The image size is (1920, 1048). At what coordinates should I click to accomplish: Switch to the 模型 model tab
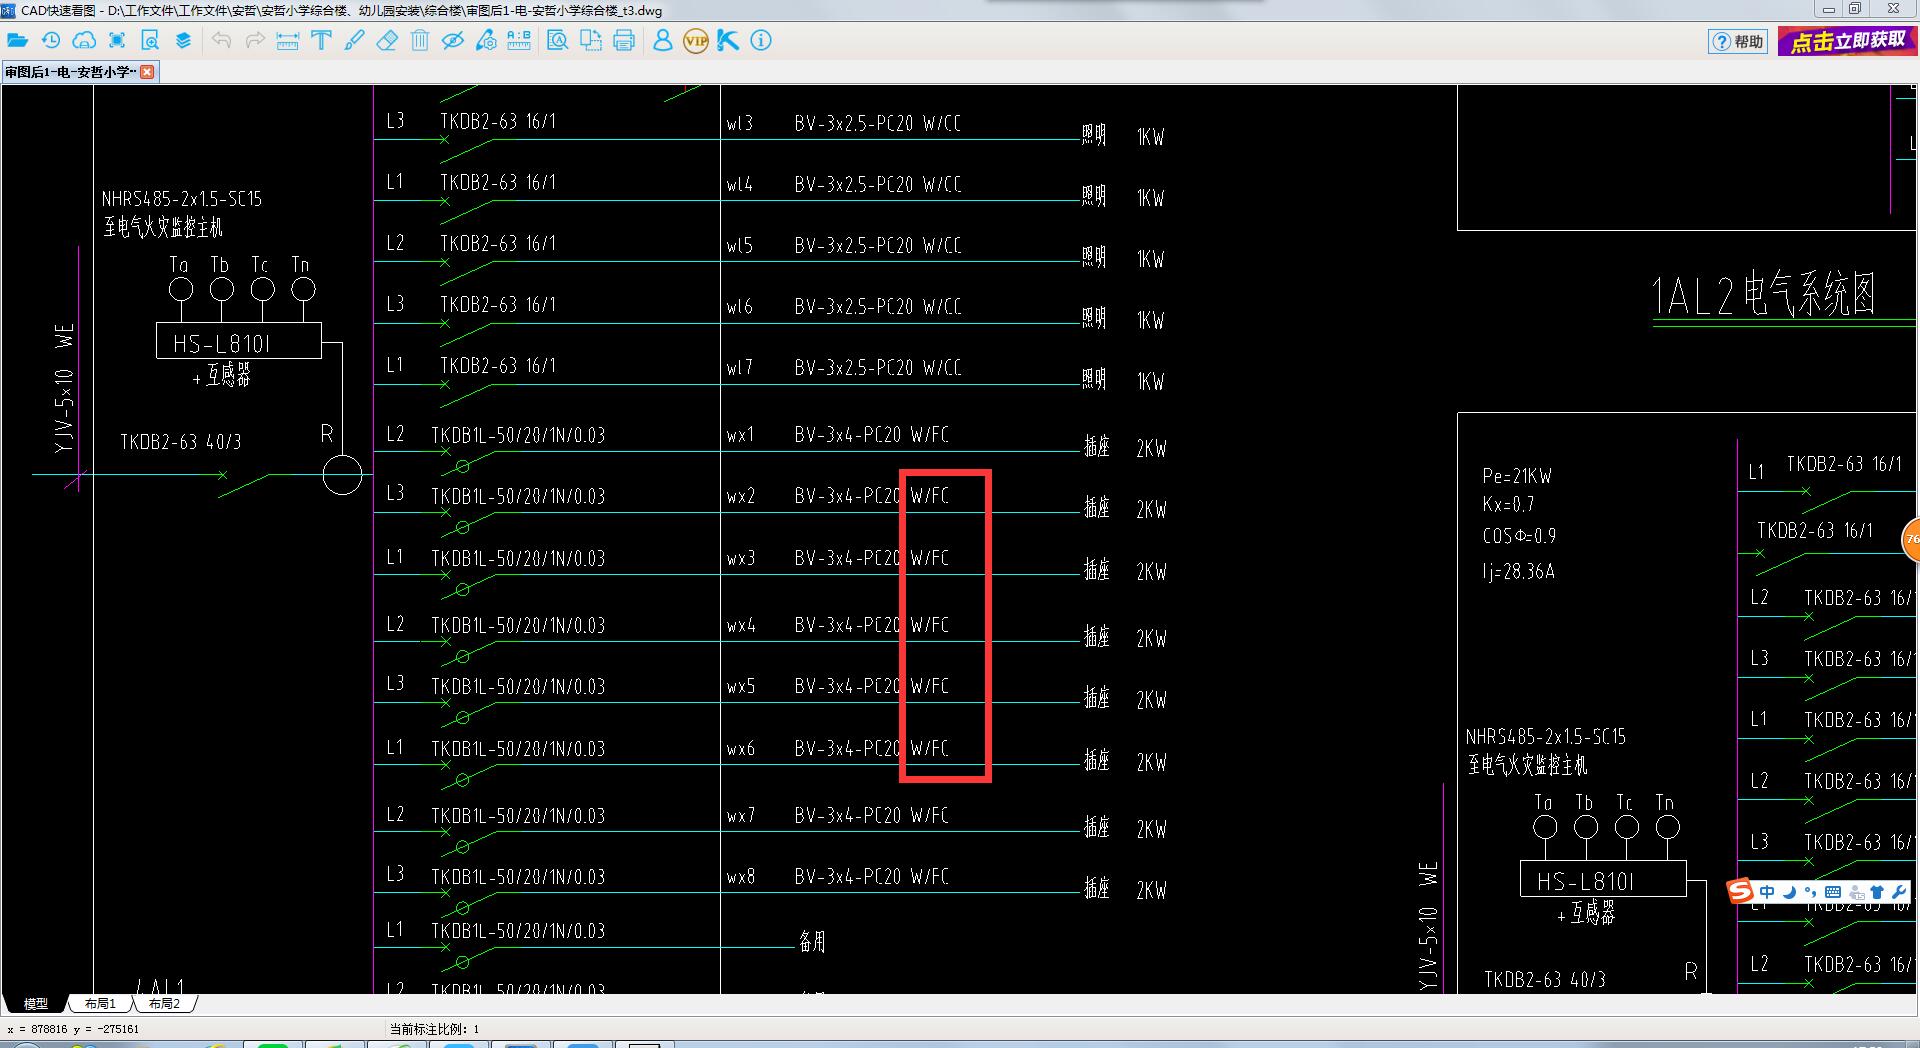click(36, 1003)
